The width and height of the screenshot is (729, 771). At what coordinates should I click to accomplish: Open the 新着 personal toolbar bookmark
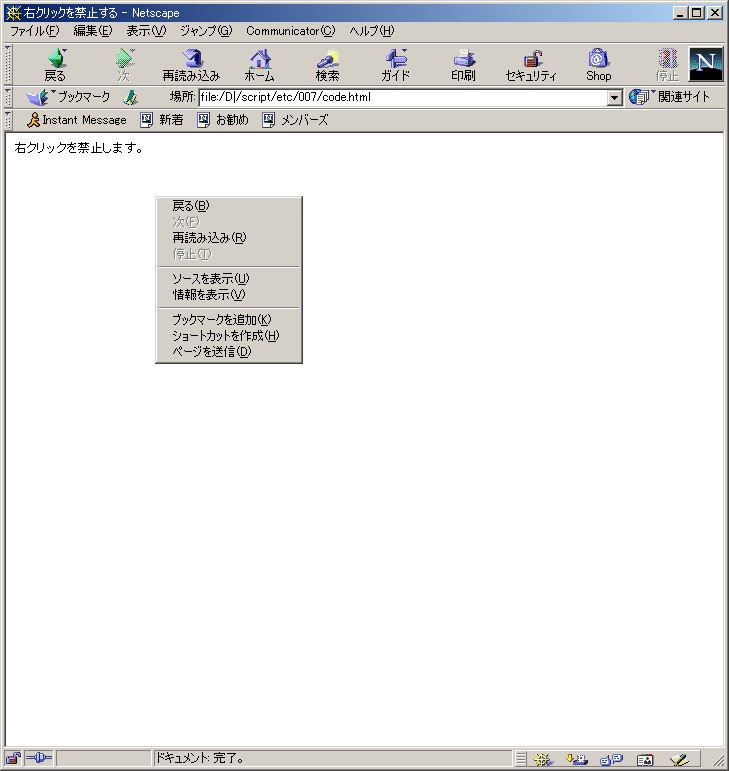(x=162, y=120)
